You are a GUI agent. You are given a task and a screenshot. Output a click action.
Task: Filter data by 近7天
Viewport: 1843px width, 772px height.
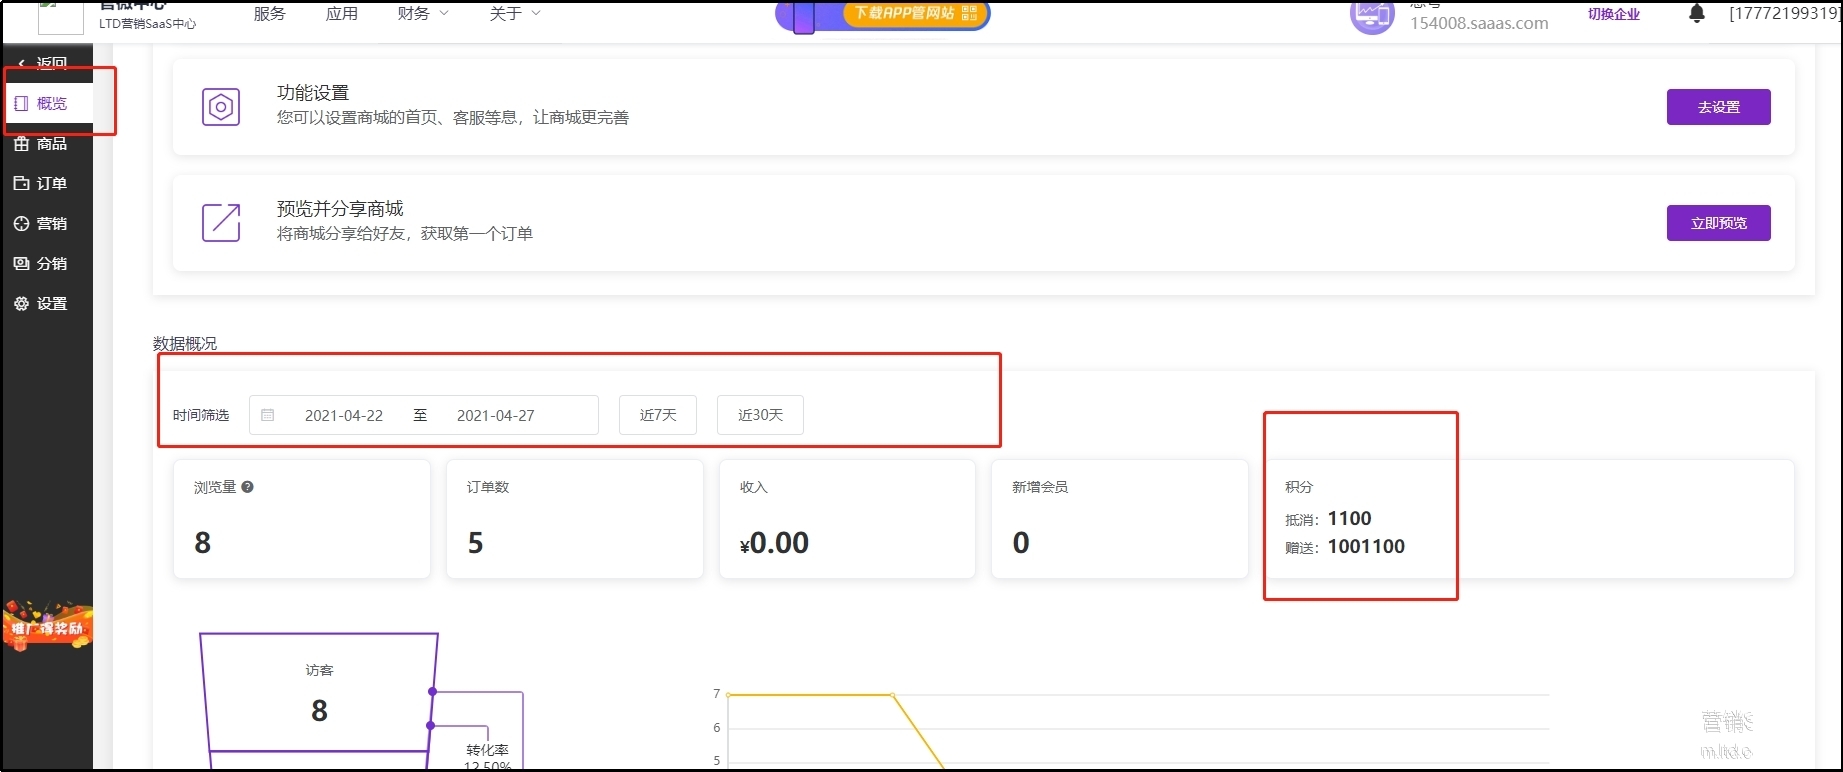658,415
